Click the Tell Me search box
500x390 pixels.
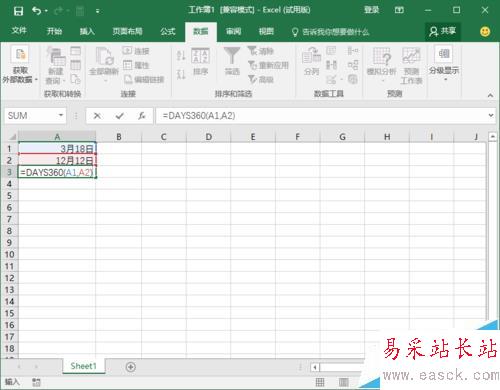pos(330,32)
